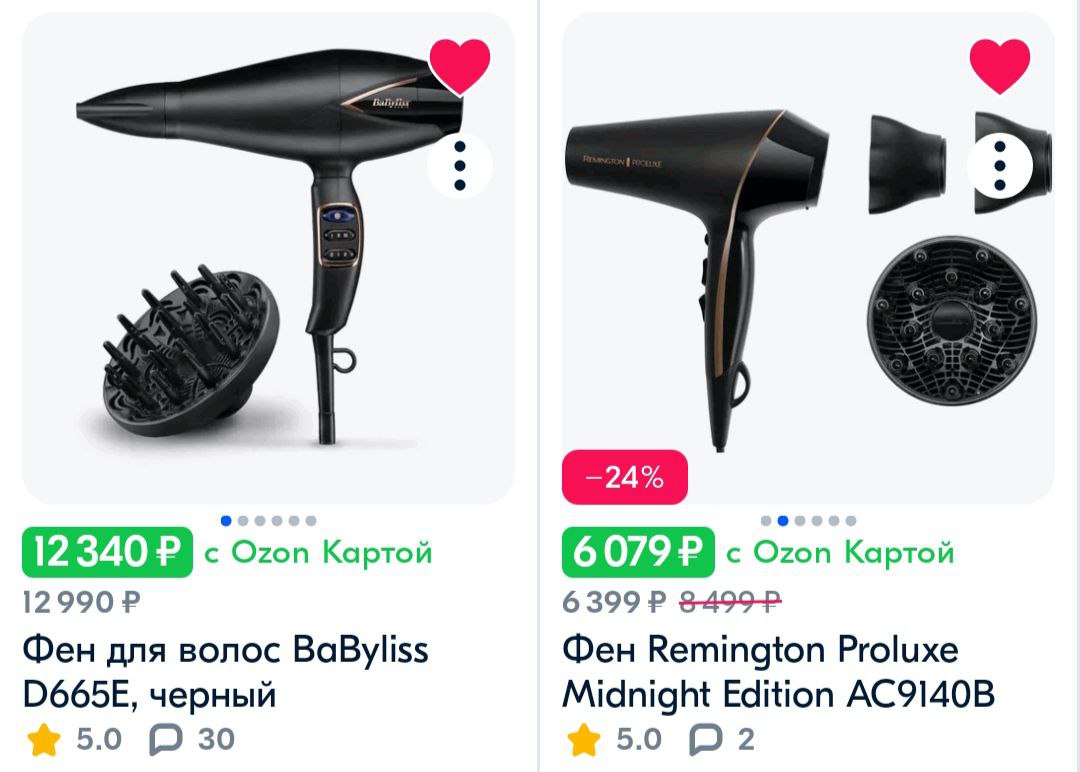
Task: Open Фен Remington Proluxe Midnight Edition title
Action: [778, 671]
